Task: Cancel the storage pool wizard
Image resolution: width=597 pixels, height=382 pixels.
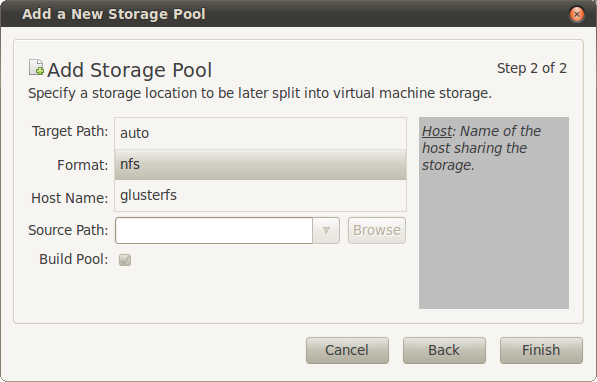Action: (x=347, y=350)
